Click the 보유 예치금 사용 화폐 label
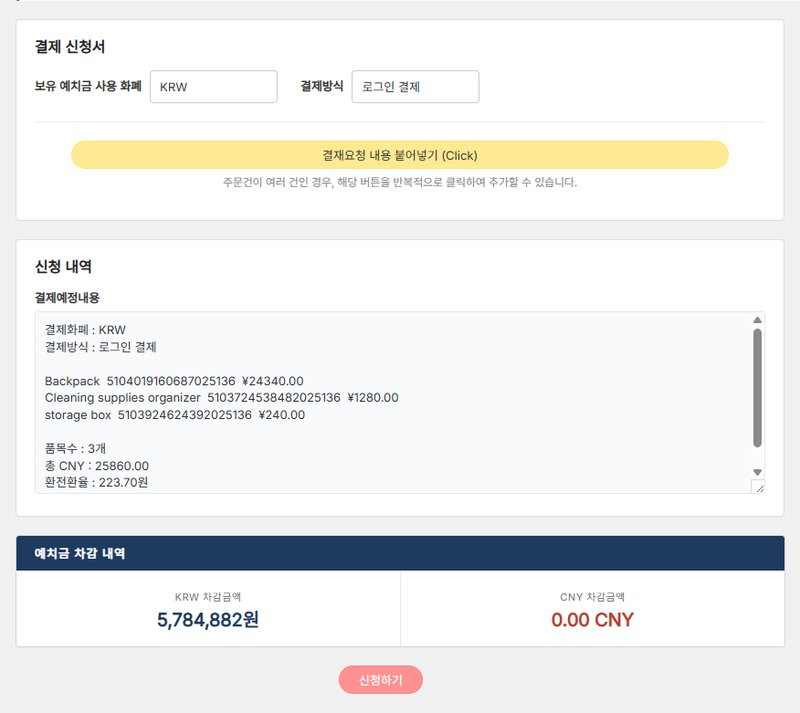 click(88, 87)
